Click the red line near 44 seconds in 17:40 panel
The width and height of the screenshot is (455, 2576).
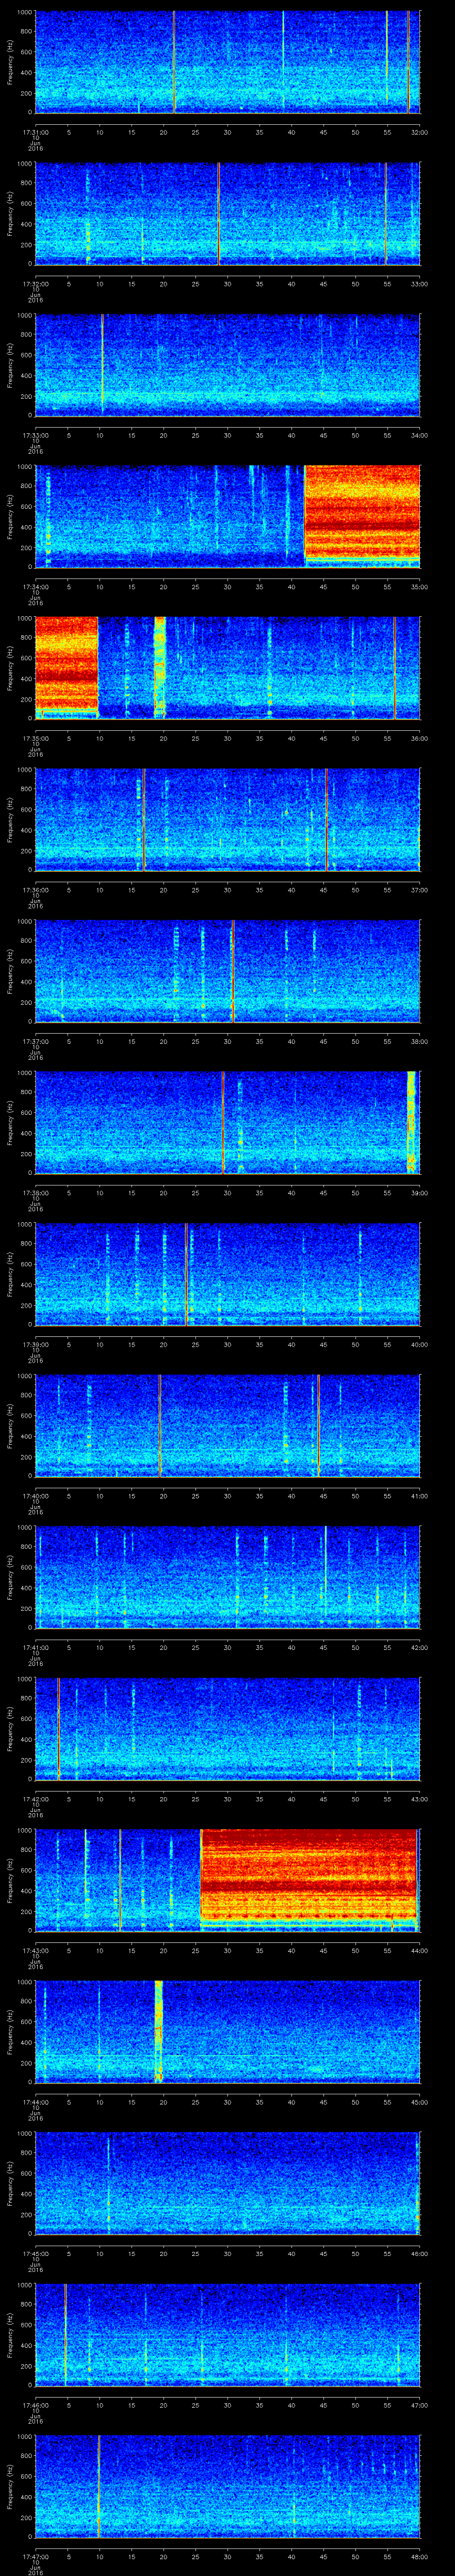(318, 1425)
